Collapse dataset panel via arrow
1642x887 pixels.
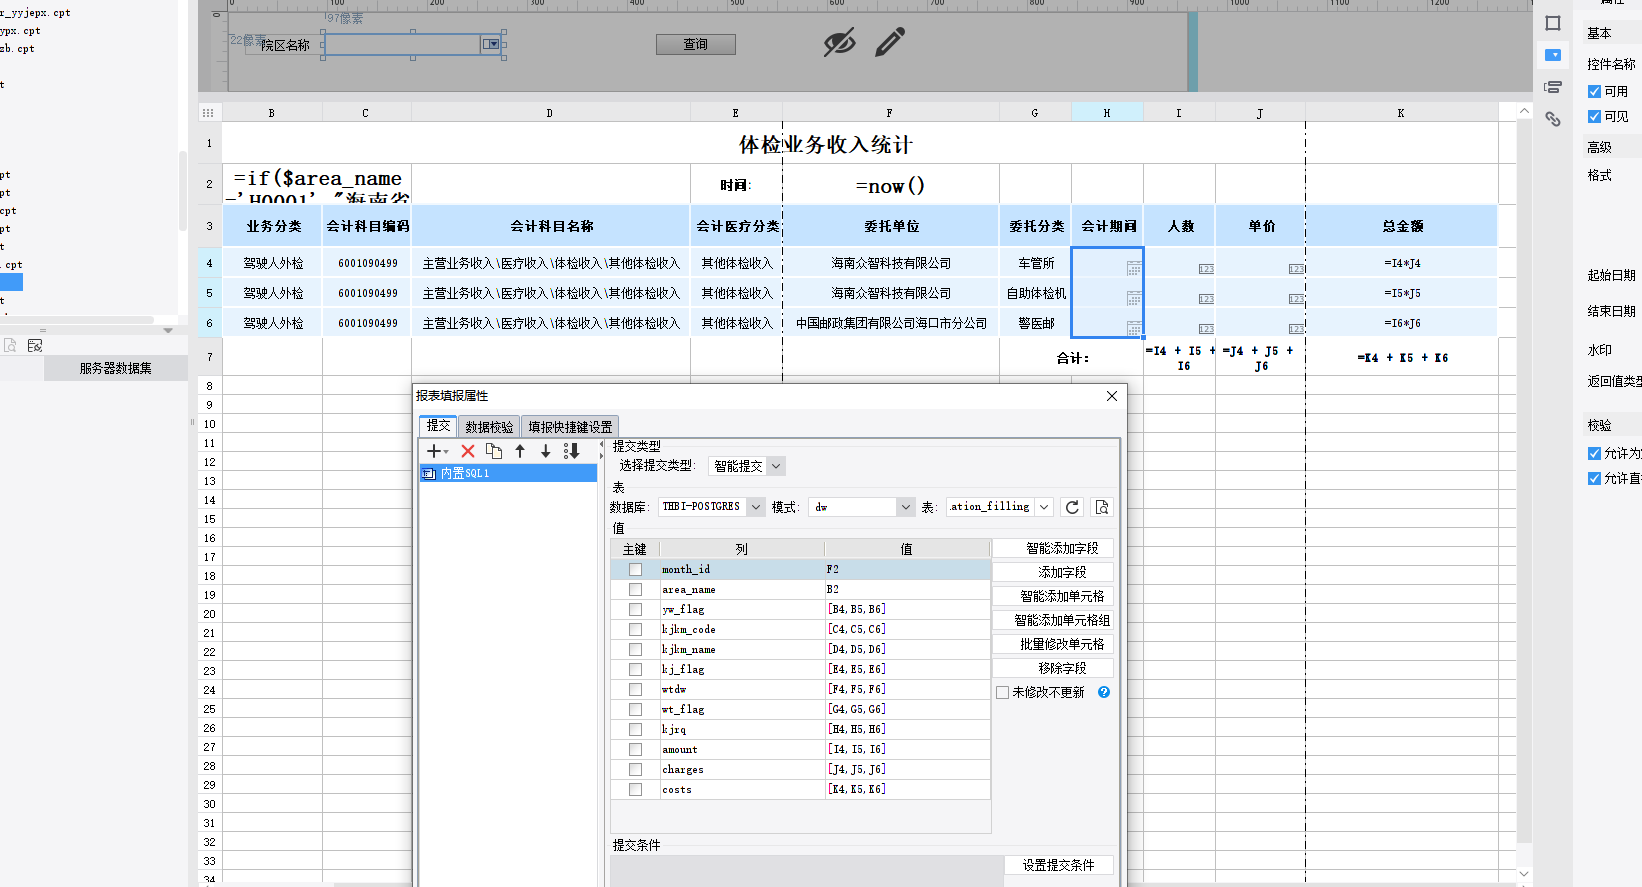[168, 330]
